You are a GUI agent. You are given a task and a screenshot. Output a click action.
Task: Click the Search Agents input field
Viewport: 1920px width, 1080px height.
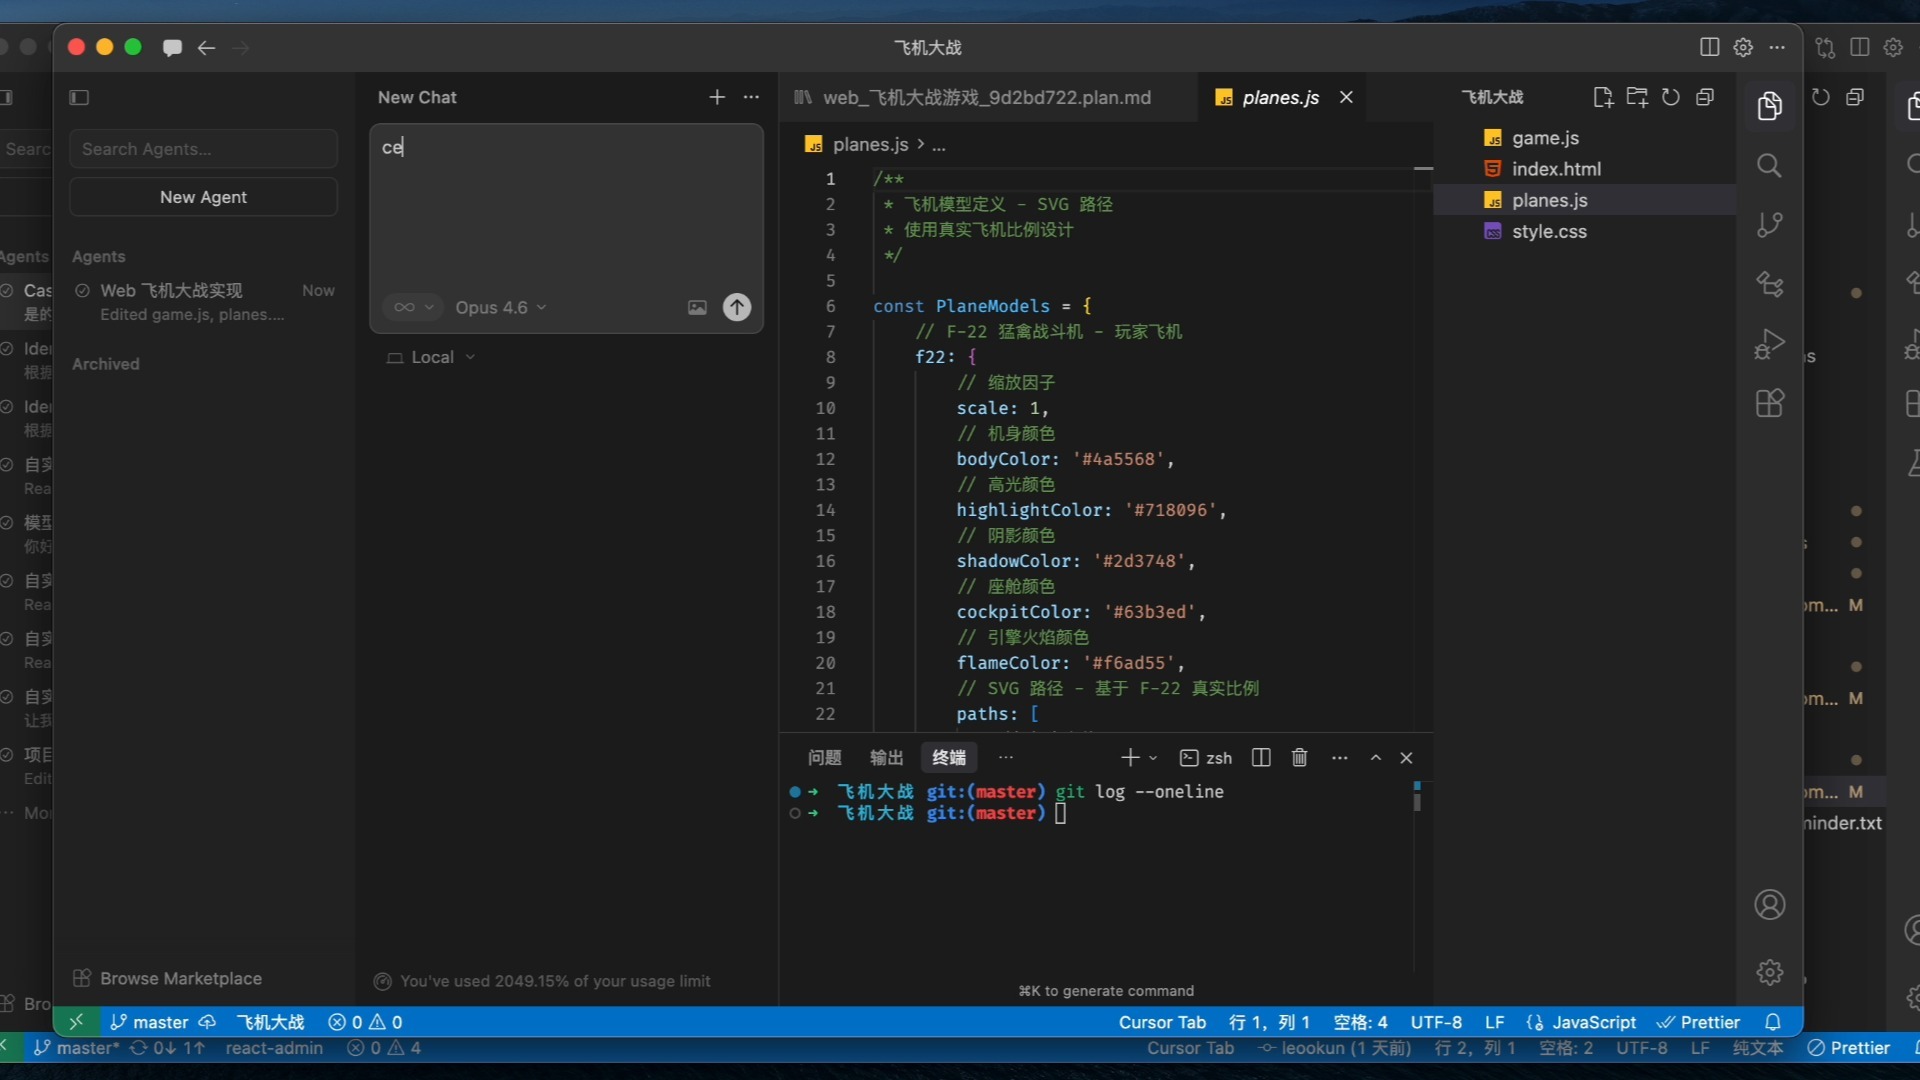203,149
